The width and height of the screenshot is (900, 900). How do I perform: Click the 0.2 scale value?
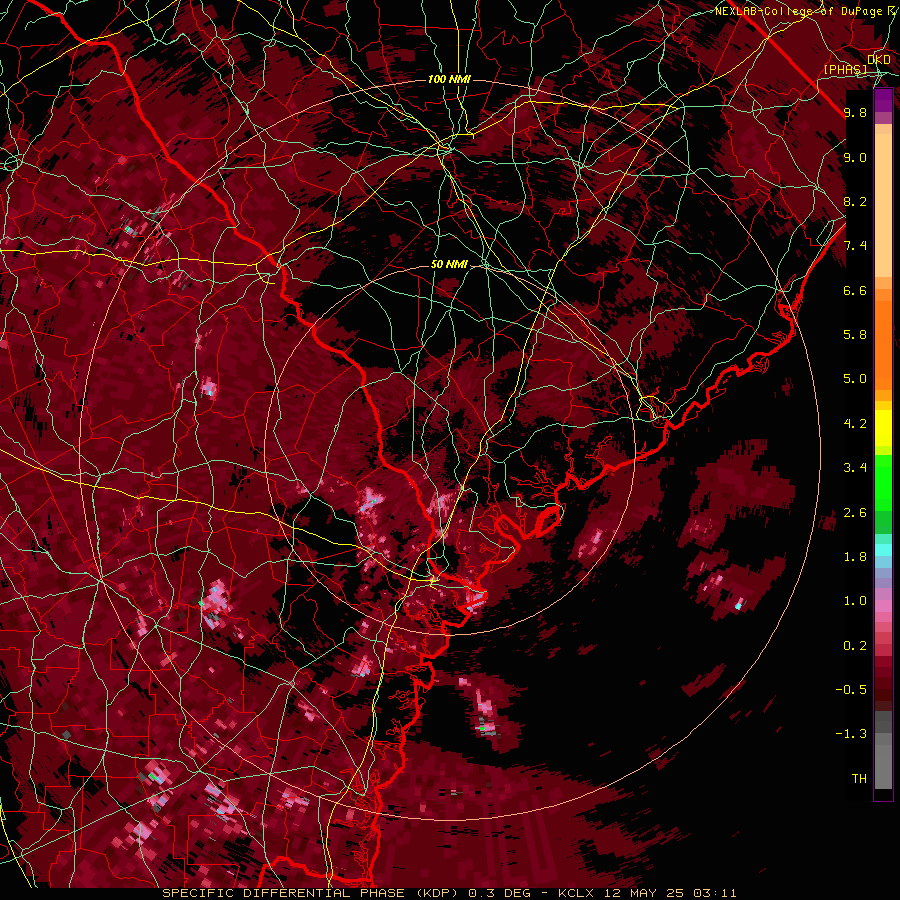[855, 646]
